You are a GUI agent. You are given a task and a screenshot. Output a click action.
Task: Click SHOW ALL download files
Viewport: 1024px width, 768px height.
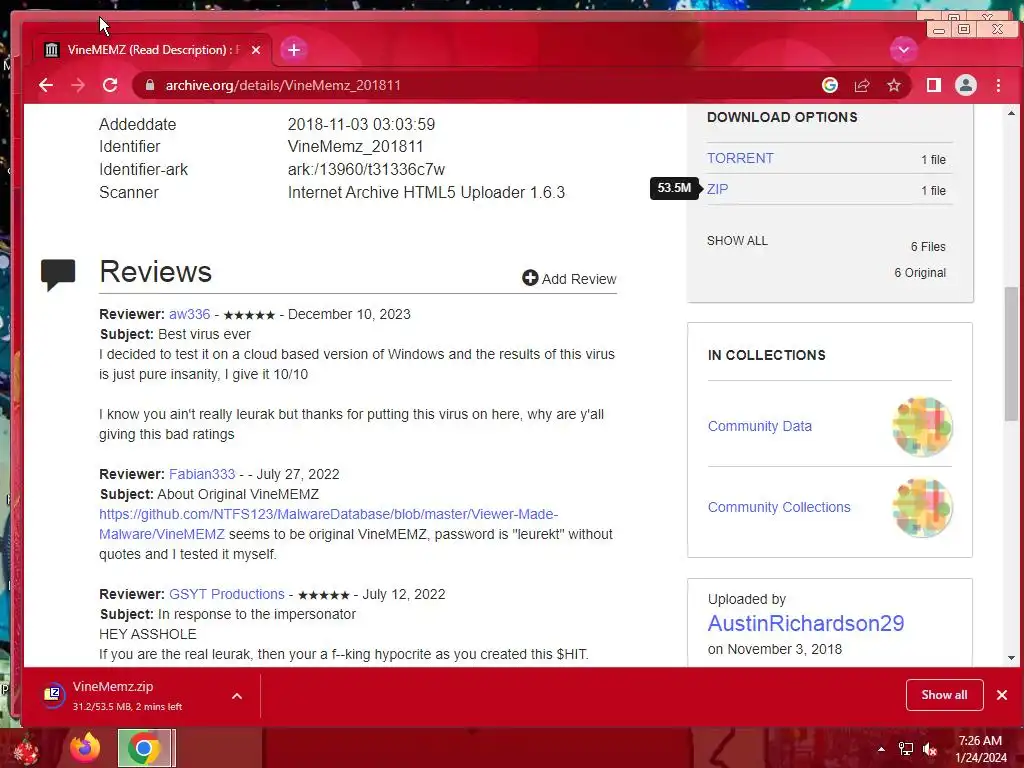[737, 240]
